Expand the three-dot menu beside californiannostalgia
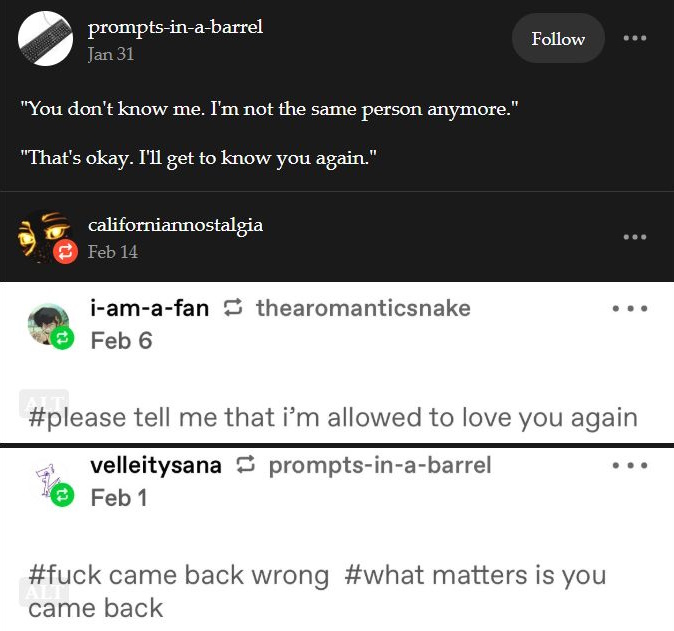The height and width of the screenshot is (631, 674). pyautogui.click(x=634, y=237)
